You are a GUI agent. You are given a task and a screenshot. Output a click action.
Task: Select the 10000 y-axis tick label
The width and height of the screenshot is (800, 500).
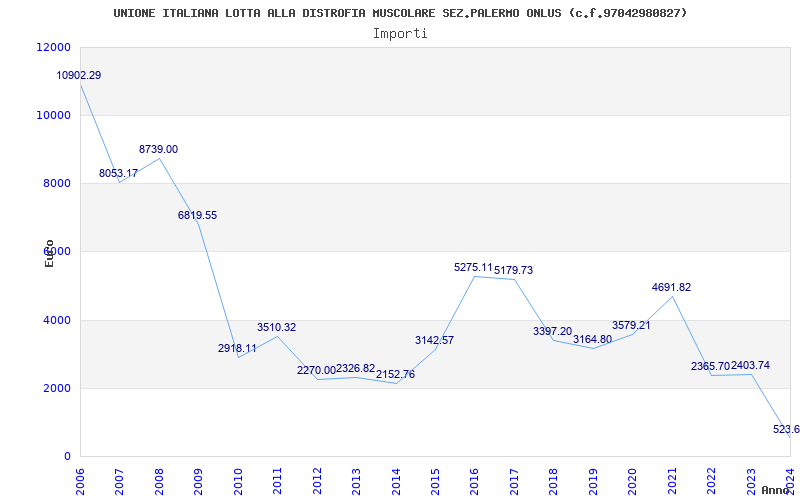click(x=53, y=115)
